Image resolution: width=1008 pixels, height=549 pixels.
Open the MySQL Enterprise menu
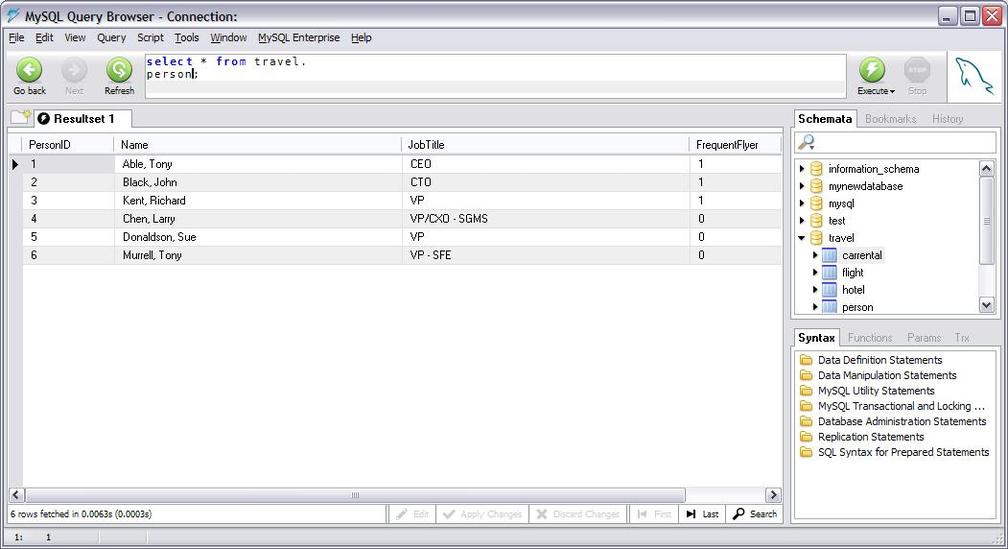click(298, 38)
